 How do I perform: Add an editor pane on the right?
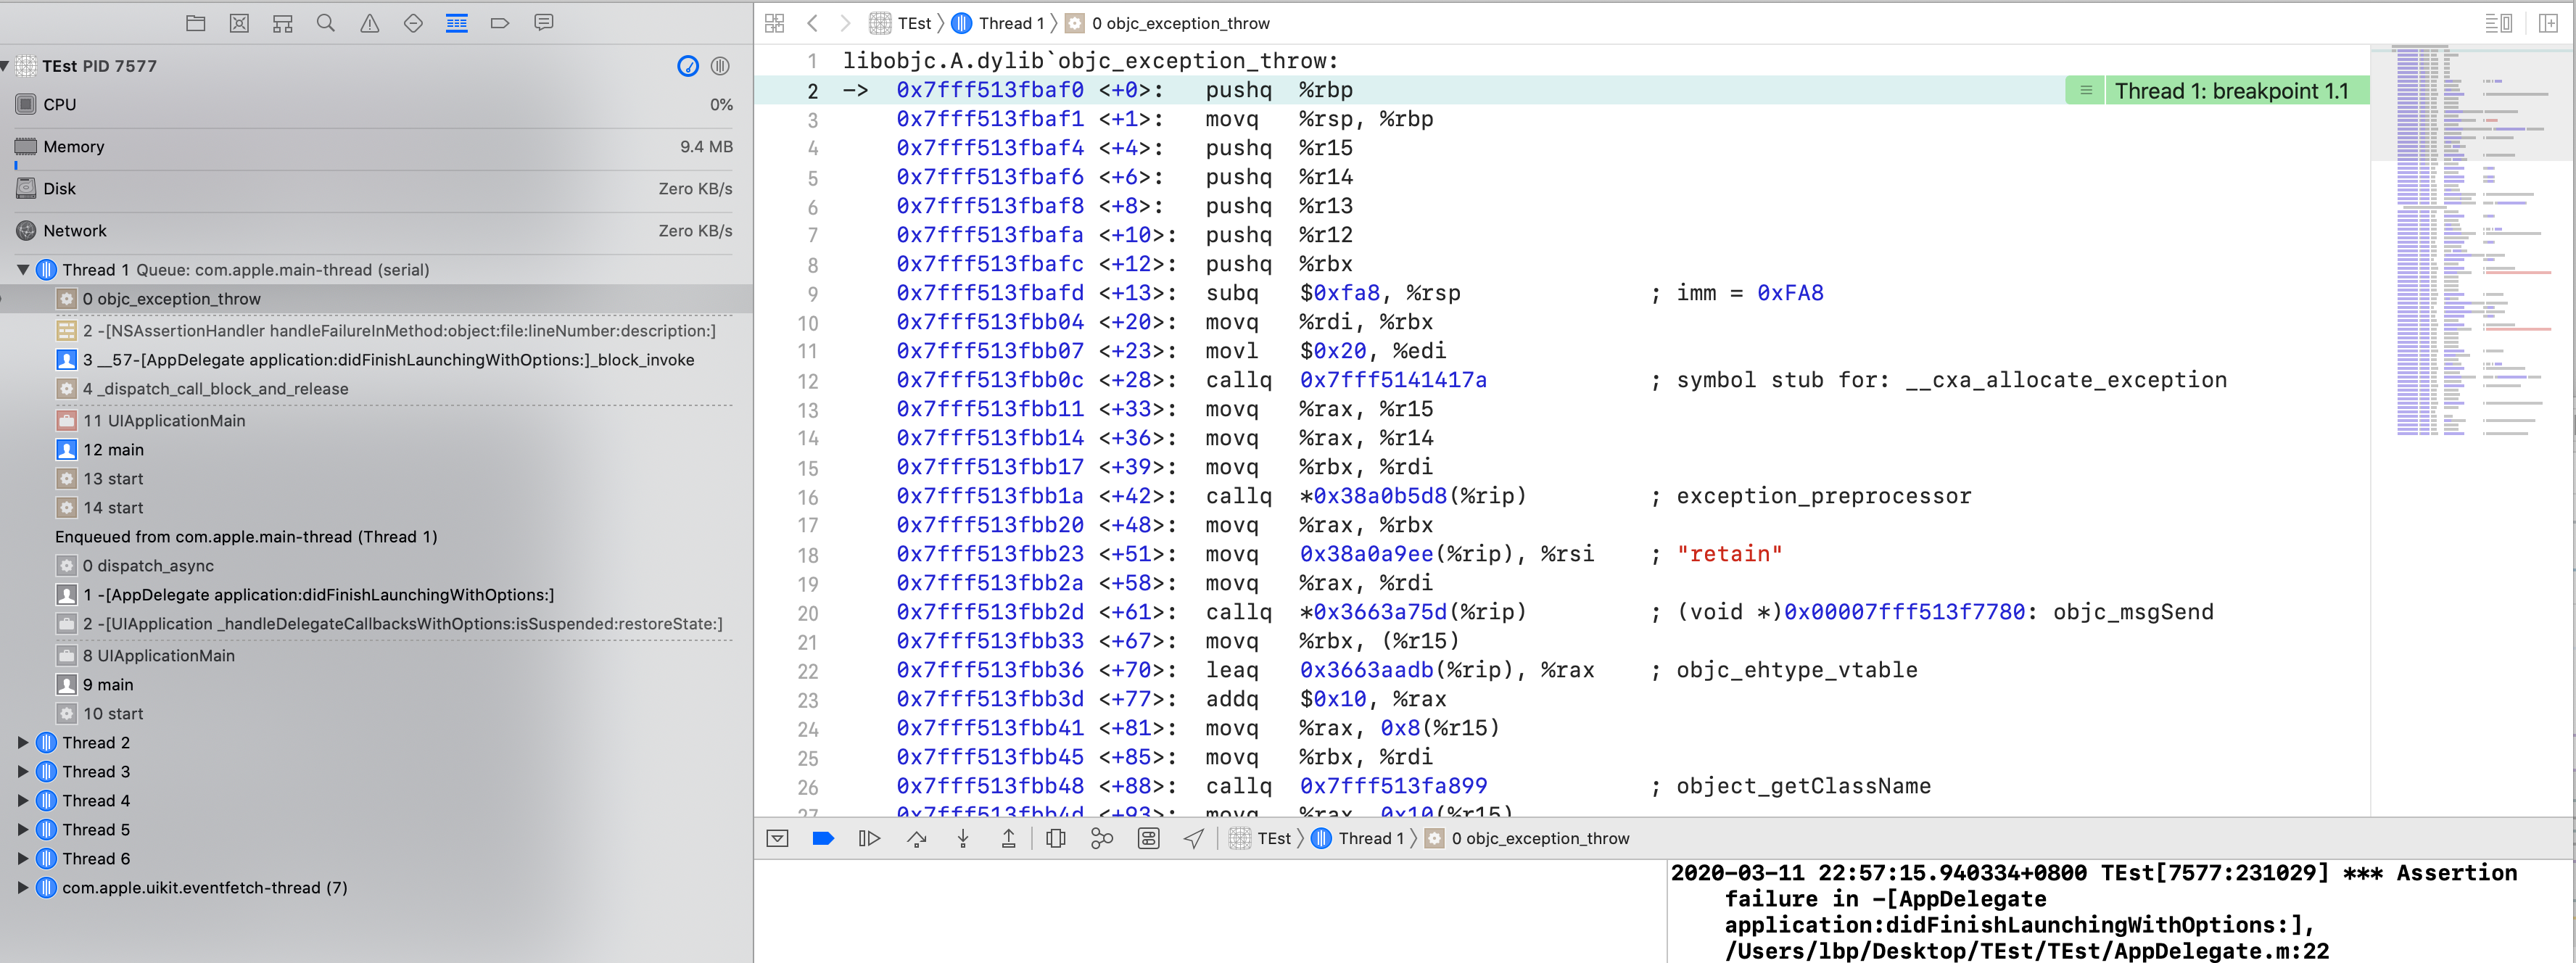click(2549, 23)
